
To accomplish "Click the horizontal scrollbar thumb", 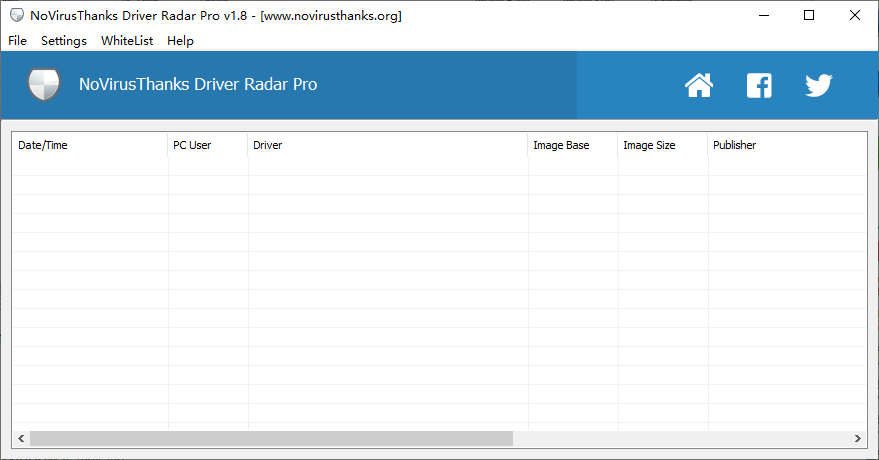I will click(271, 439).
